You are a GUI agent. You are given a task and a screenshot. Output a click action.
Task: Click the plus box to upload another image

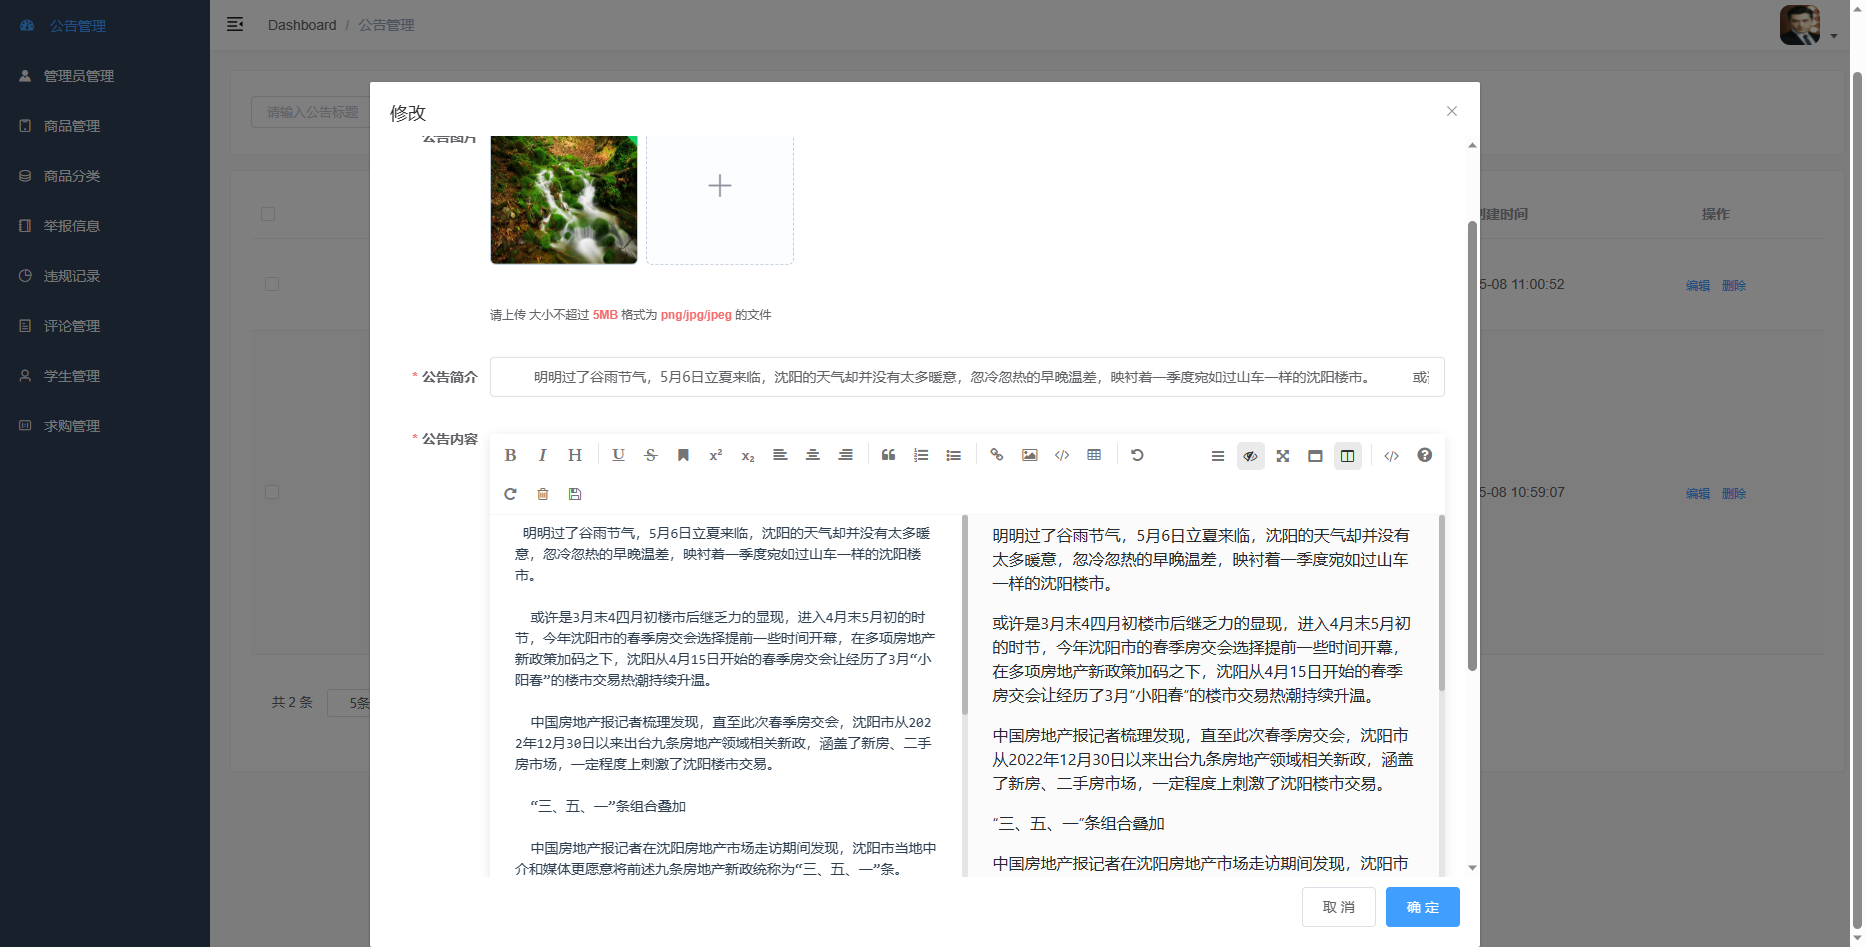pyautogui.click(x=719, y=186)
